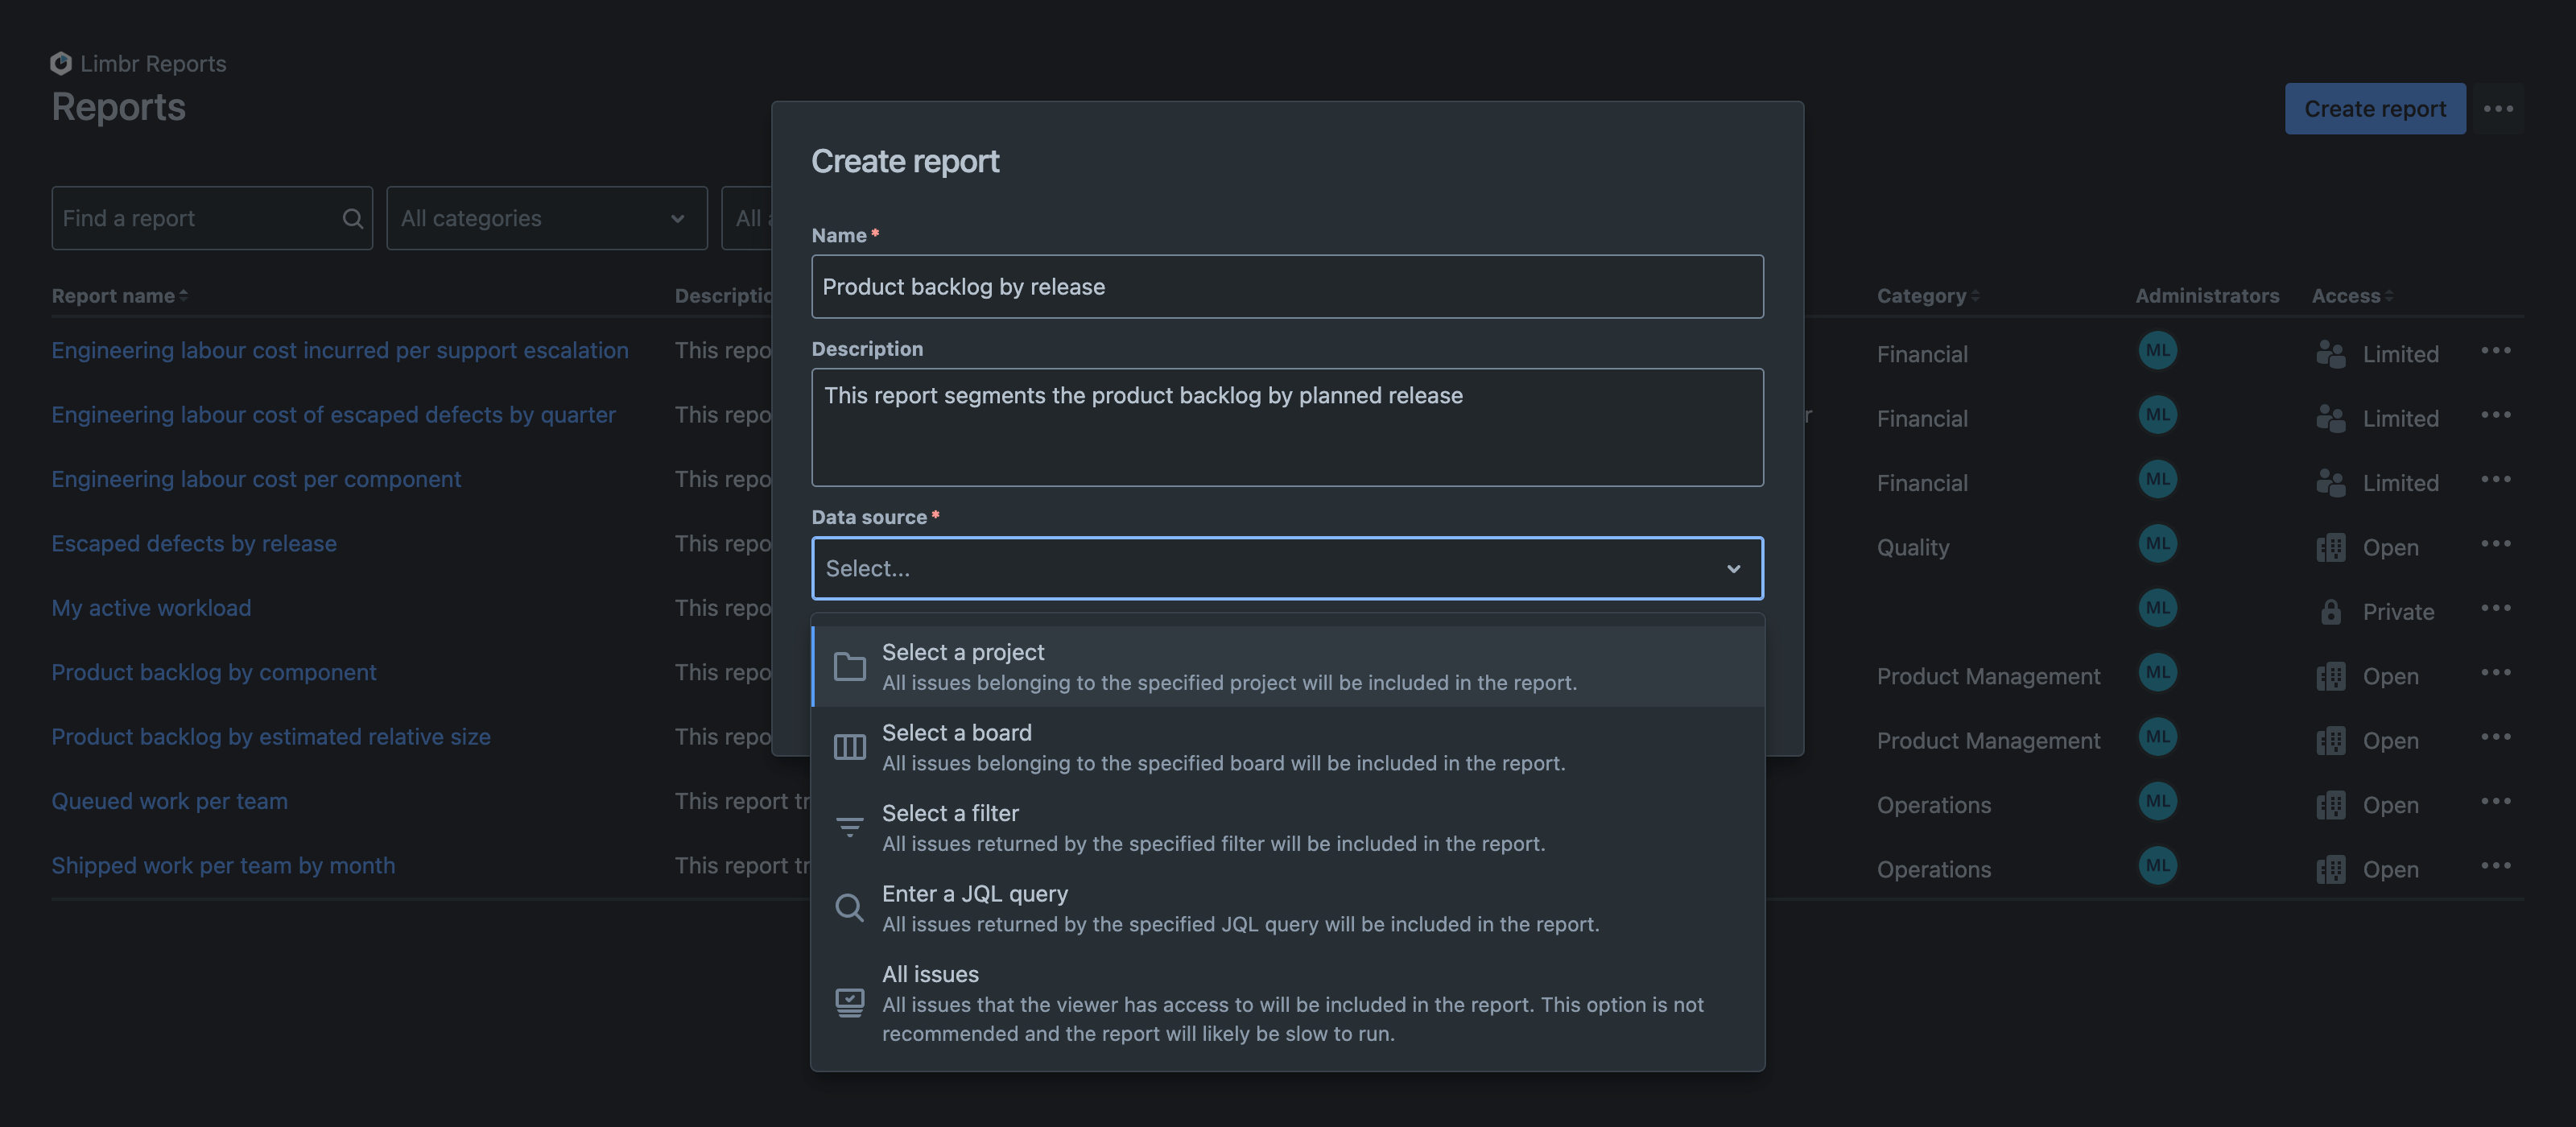The width and height of the screenshot is (2576, 1127).
Task: Click Quality category in Escaped defects row
Action: (1913, 547)
